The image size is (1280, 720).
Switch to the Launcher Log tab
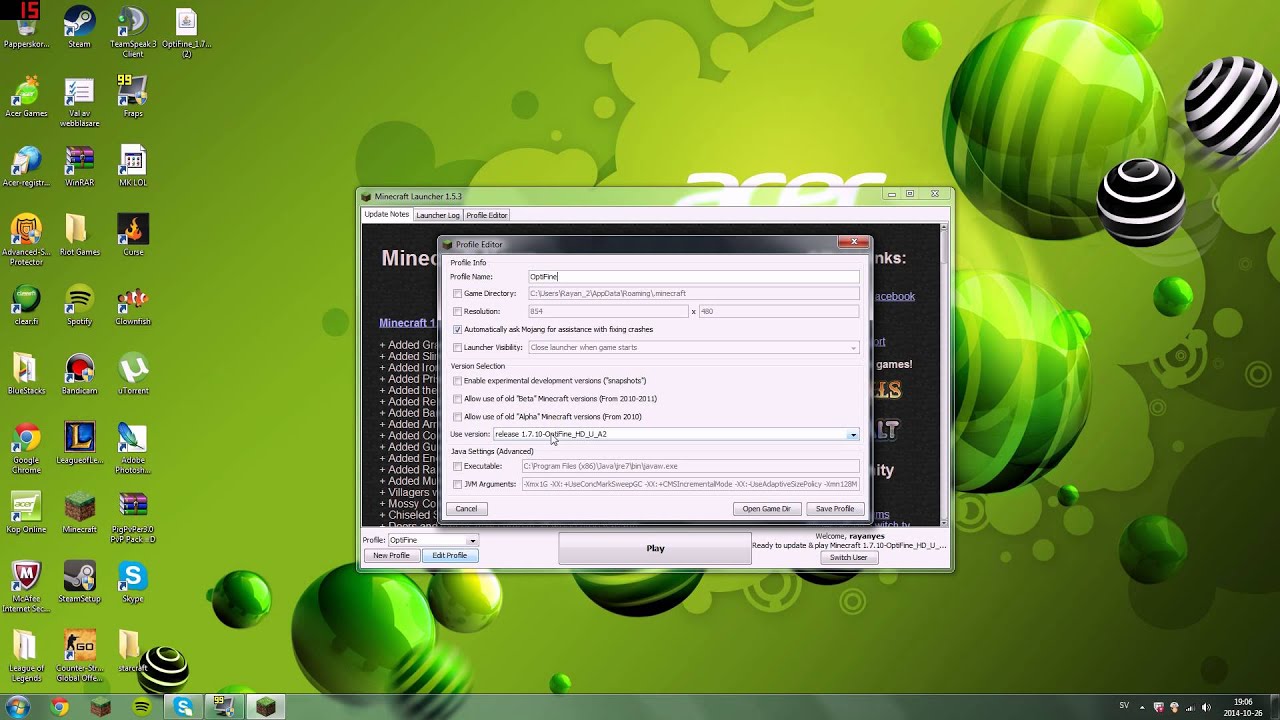tap(437, 215)
